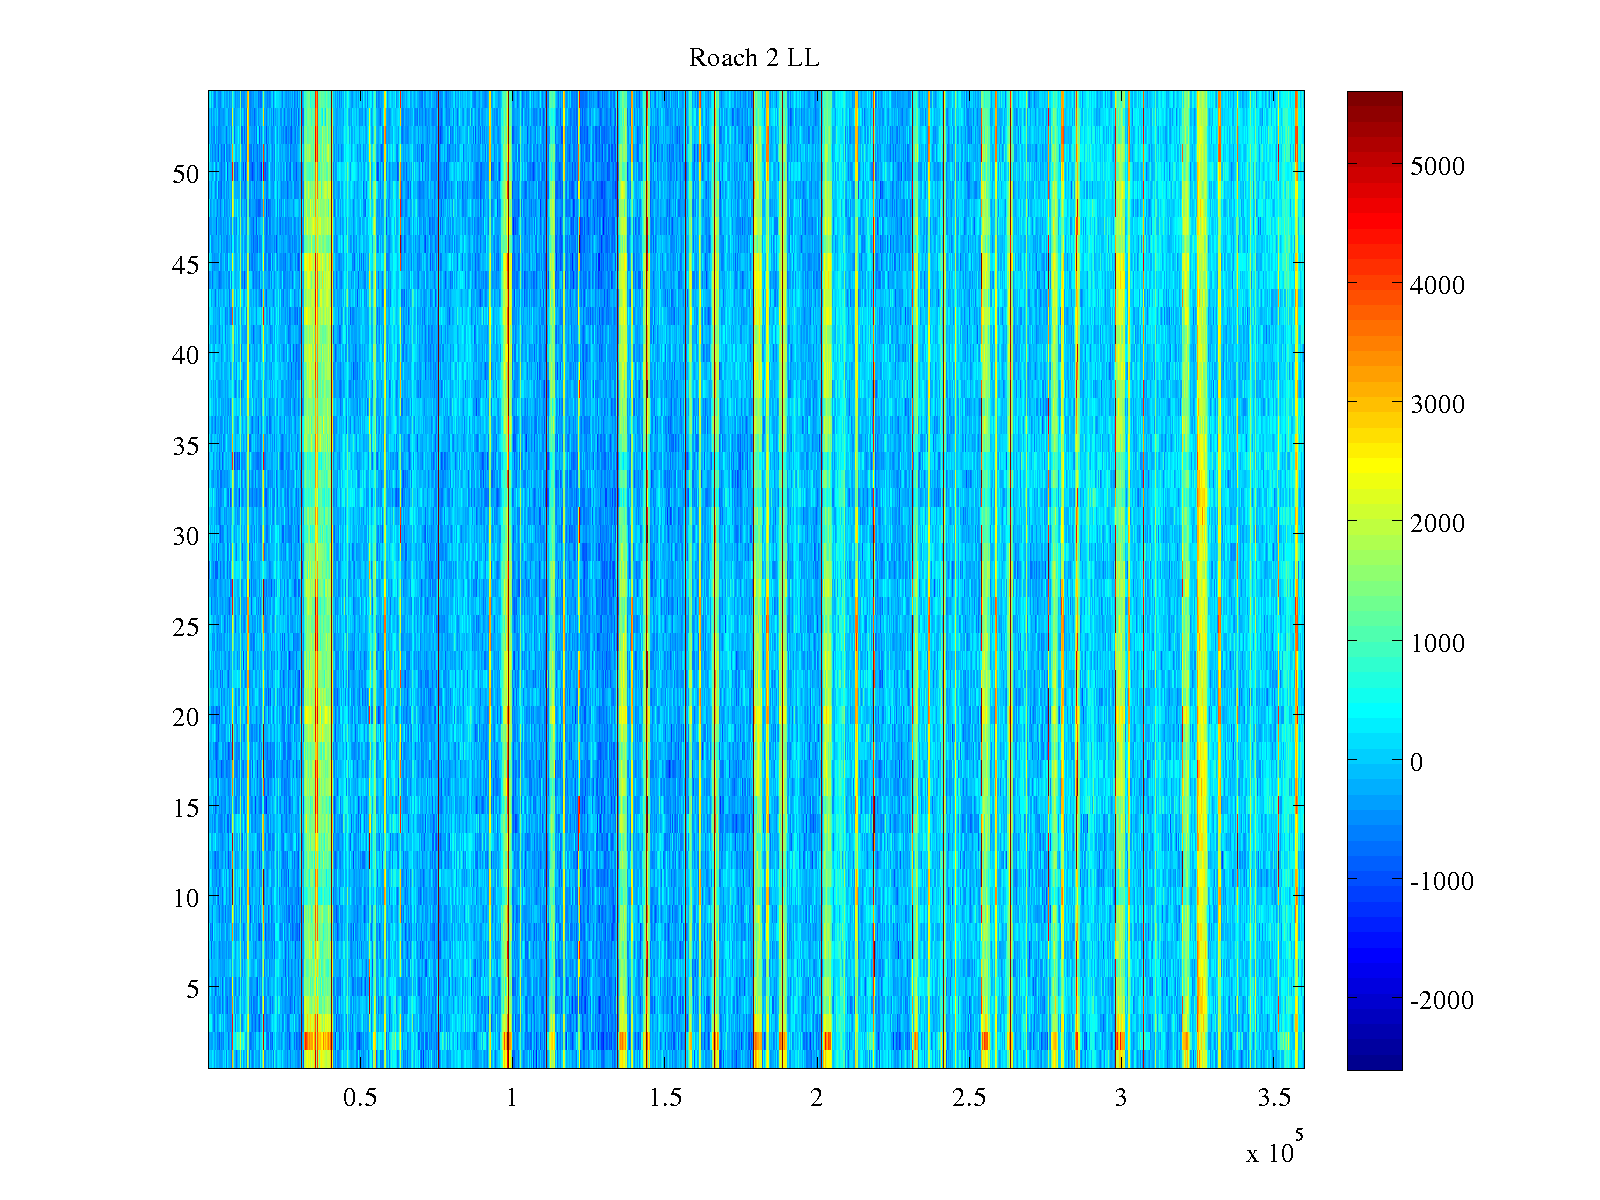The width and height of the screenshot is (1600, 1200).
Task: Click the plot title 'Roach 2 LL'
Action: coord(754,58)
